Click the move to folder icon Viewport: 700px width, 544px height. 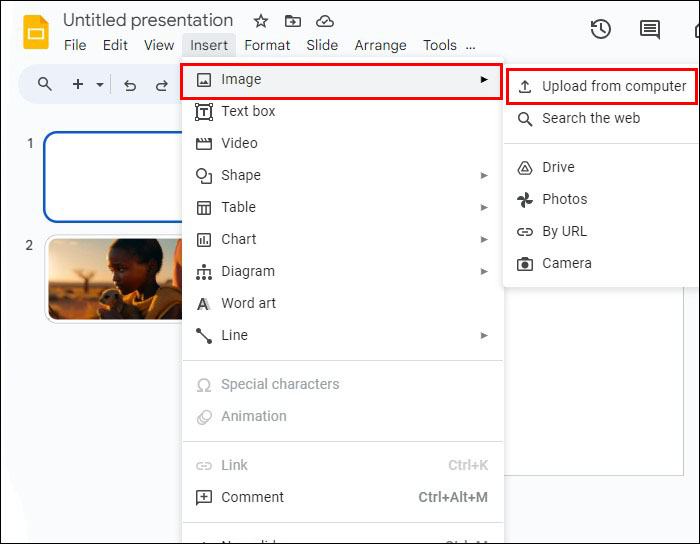293,21
